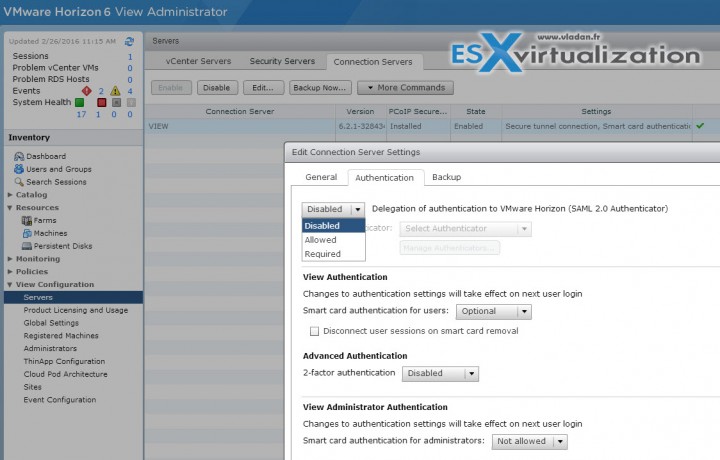Click the Persistent Disks icon
720x460 pixels.
point(27,246)
